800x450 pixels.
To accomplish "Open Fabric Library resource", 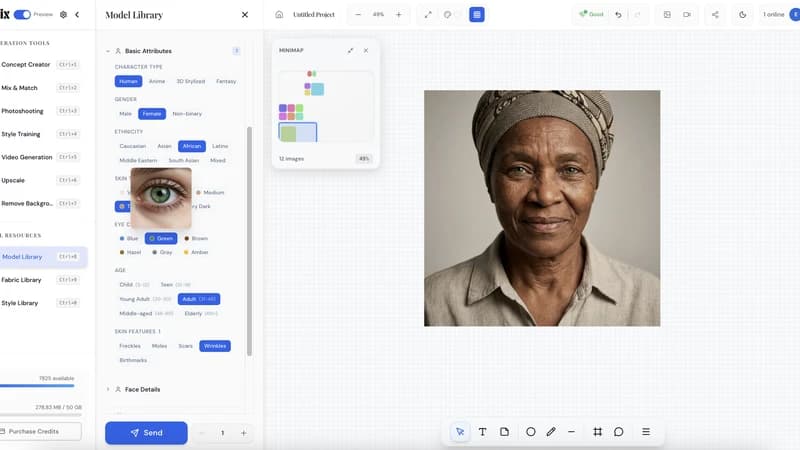I will coord(40,280).
